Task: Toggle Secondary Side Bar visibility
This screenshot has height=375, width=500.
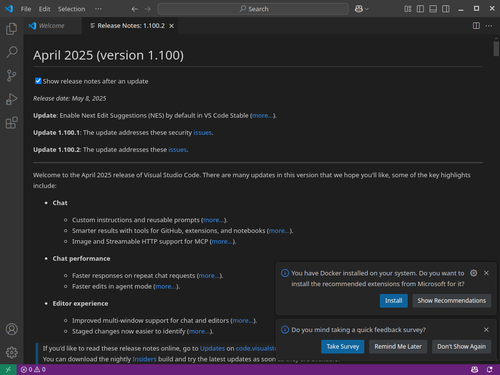Action: (446, 9)
